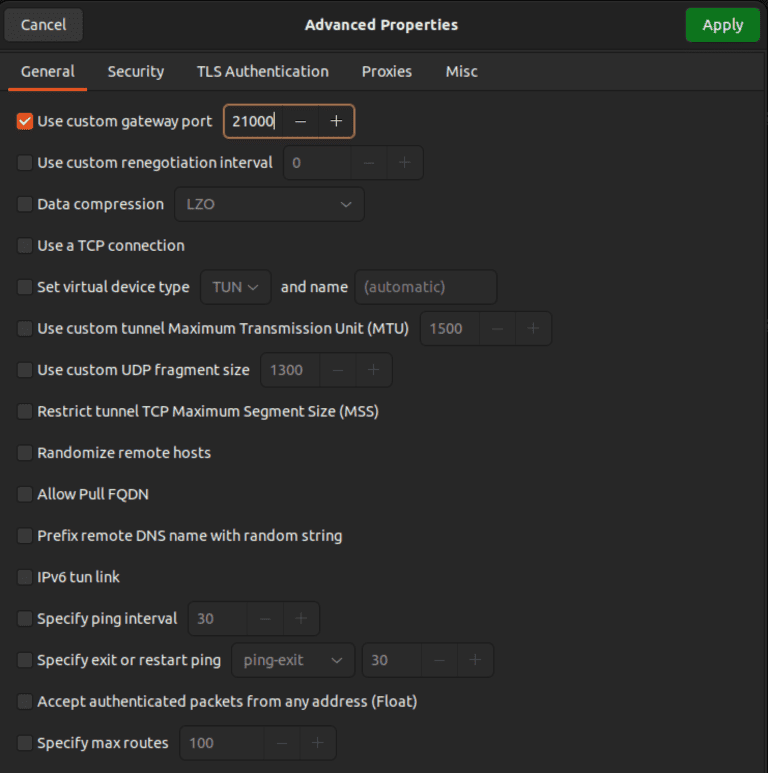Enable IPv6 tun link checkbox
The image size is (768, 773).
(x=25, y=577)
